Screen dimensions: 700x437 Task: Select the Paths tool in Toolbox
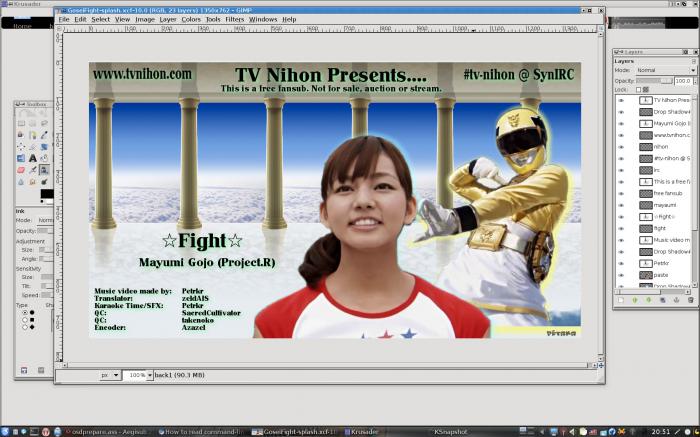32,135
